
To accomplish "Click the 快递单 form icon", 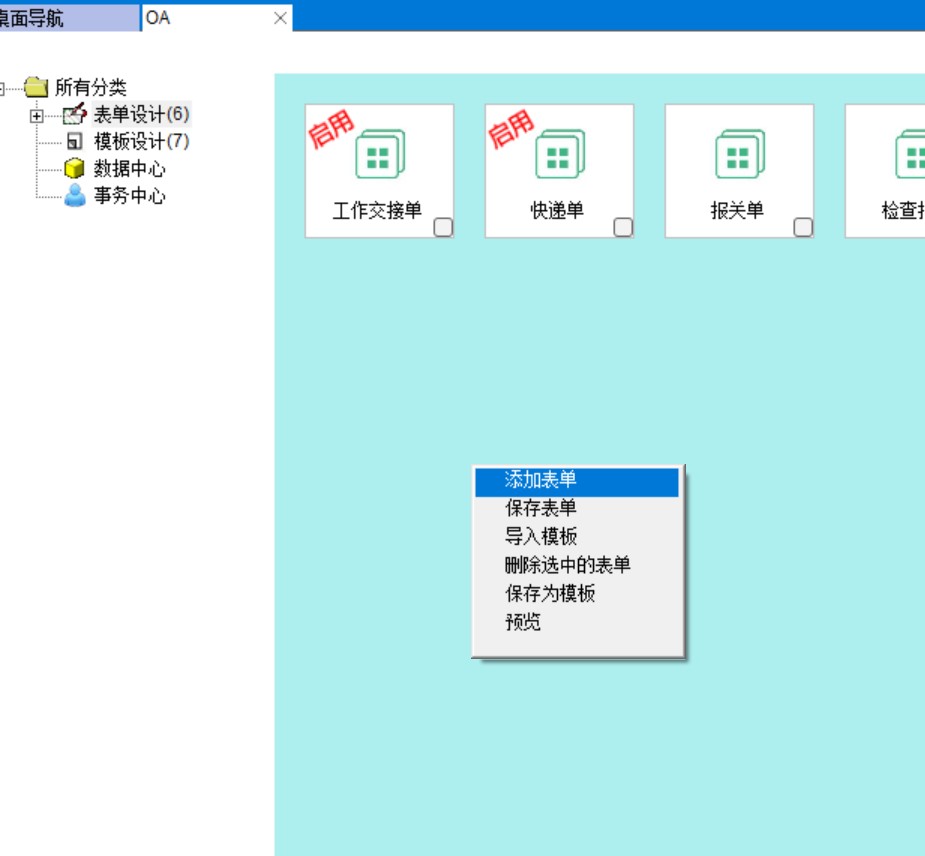I will click(559, 157).
